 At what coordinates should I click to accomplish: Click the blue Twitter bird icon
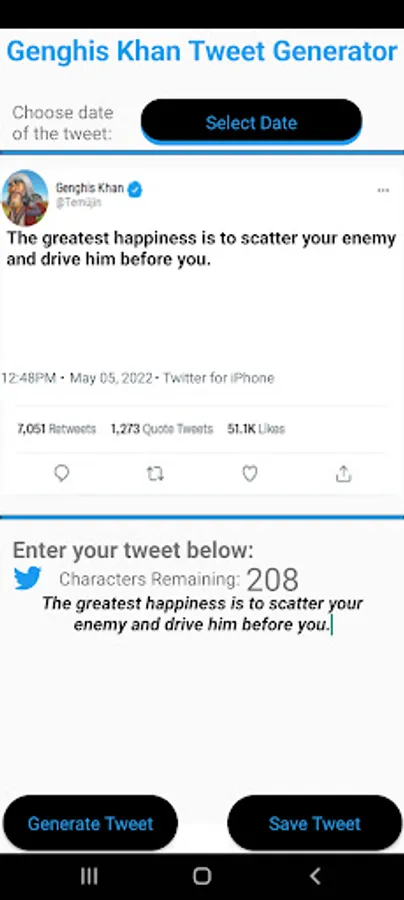[28, 578]
